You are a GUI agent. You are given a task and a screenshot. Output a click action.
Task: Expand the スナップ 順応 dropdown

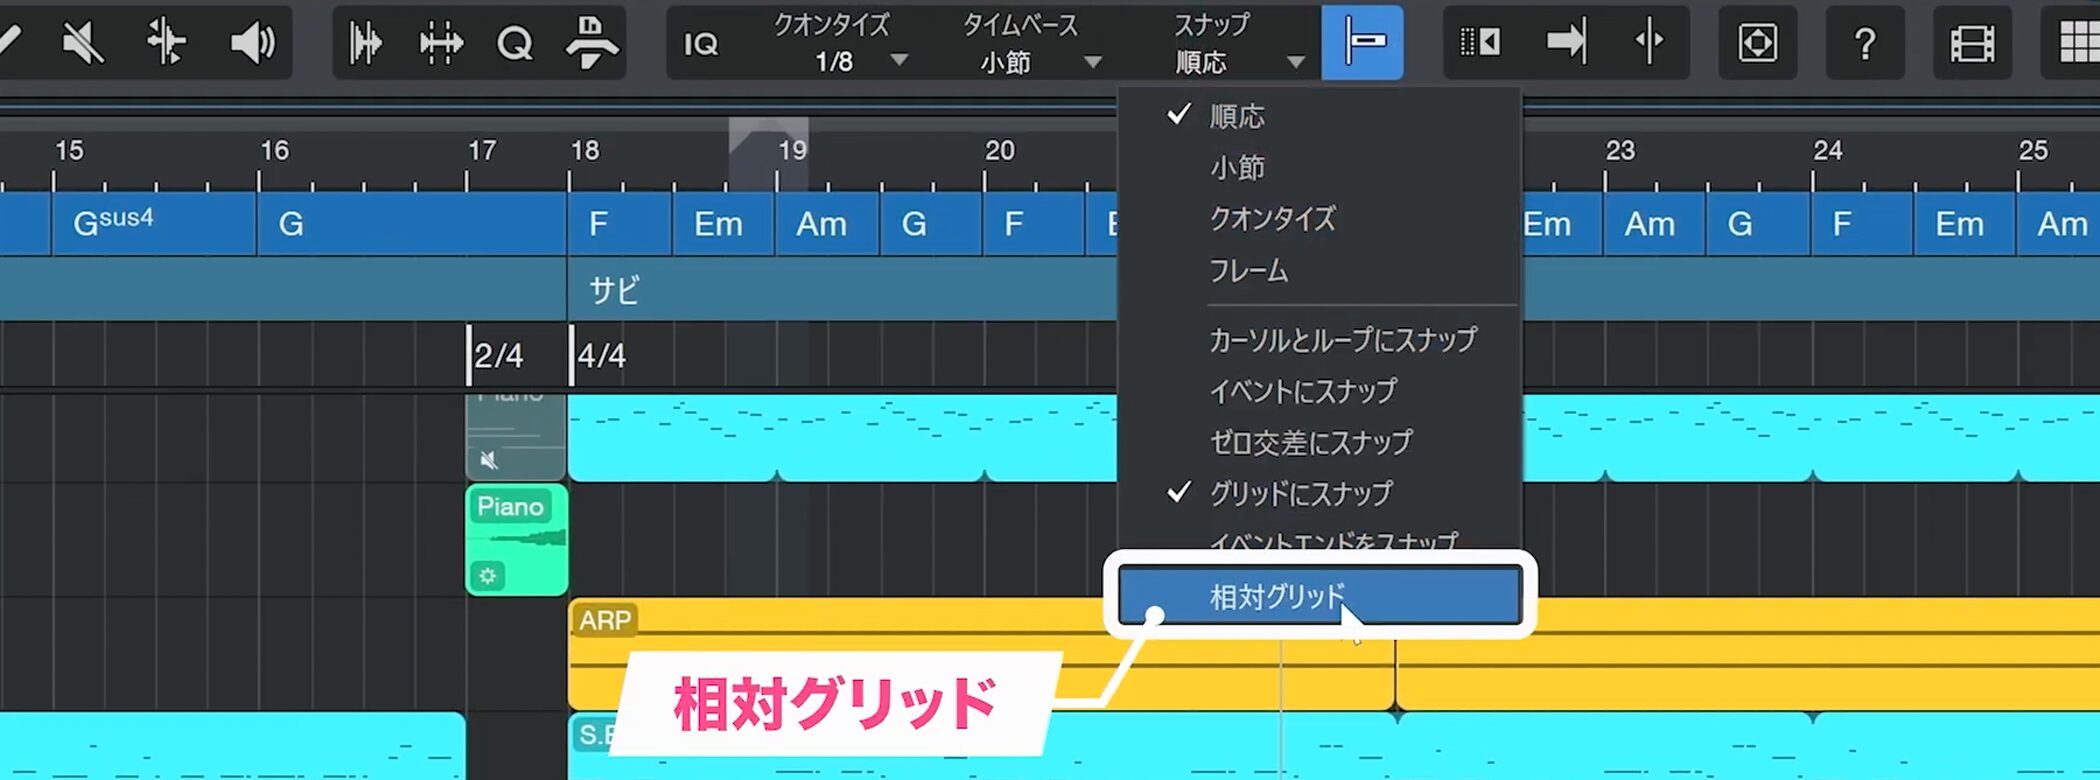pyautogui.click(x=1238, y=45)
